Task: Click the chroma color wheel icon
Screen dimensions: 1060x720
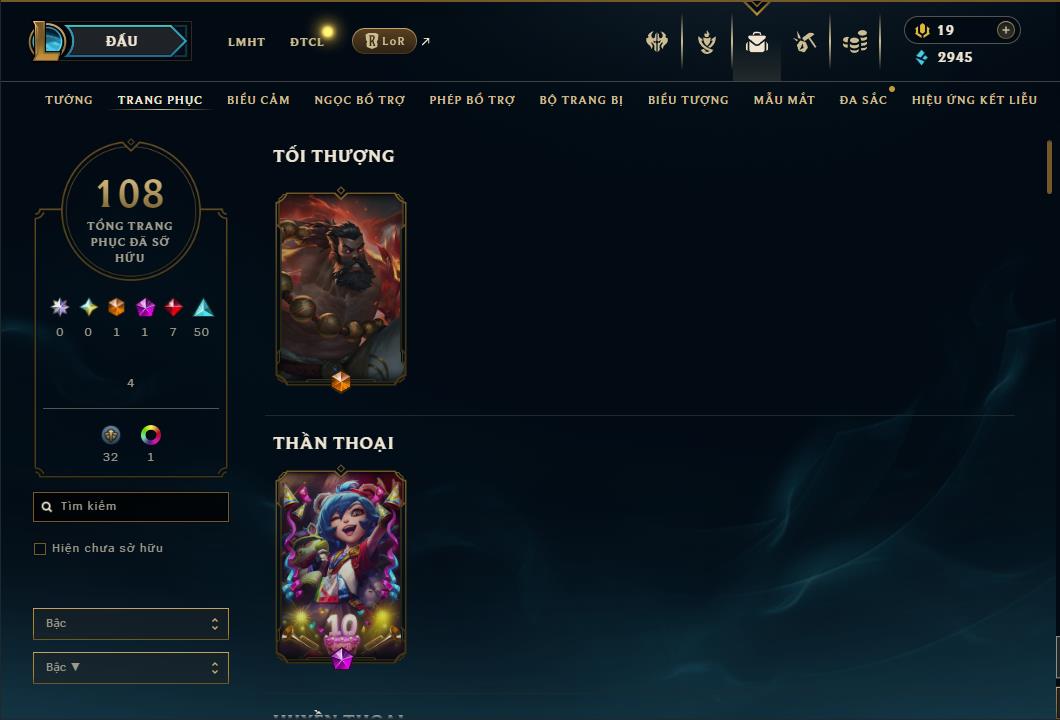Action: tap(151, 435)
